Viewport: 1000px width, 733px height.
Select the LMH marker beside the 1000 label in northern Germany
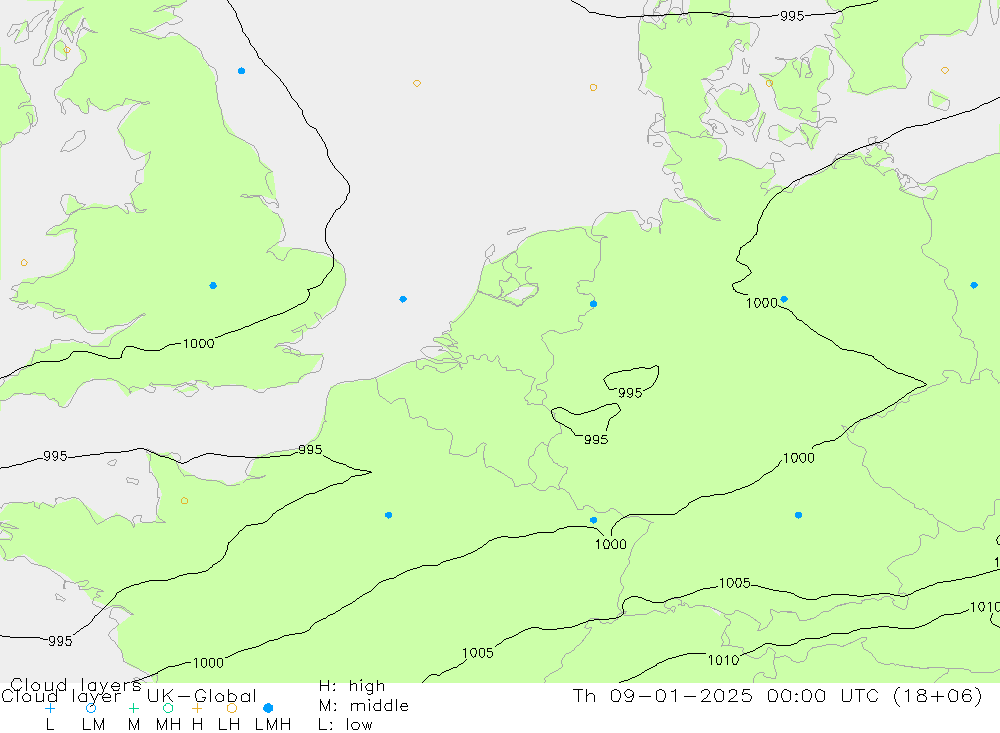tap(784, 299)
